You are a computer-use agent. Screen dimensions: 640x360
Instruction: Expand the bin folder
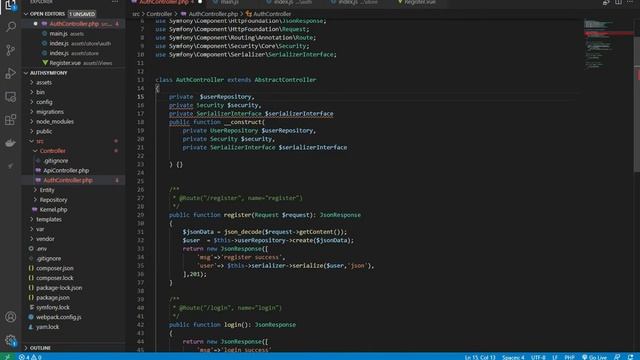pos(74,92)
